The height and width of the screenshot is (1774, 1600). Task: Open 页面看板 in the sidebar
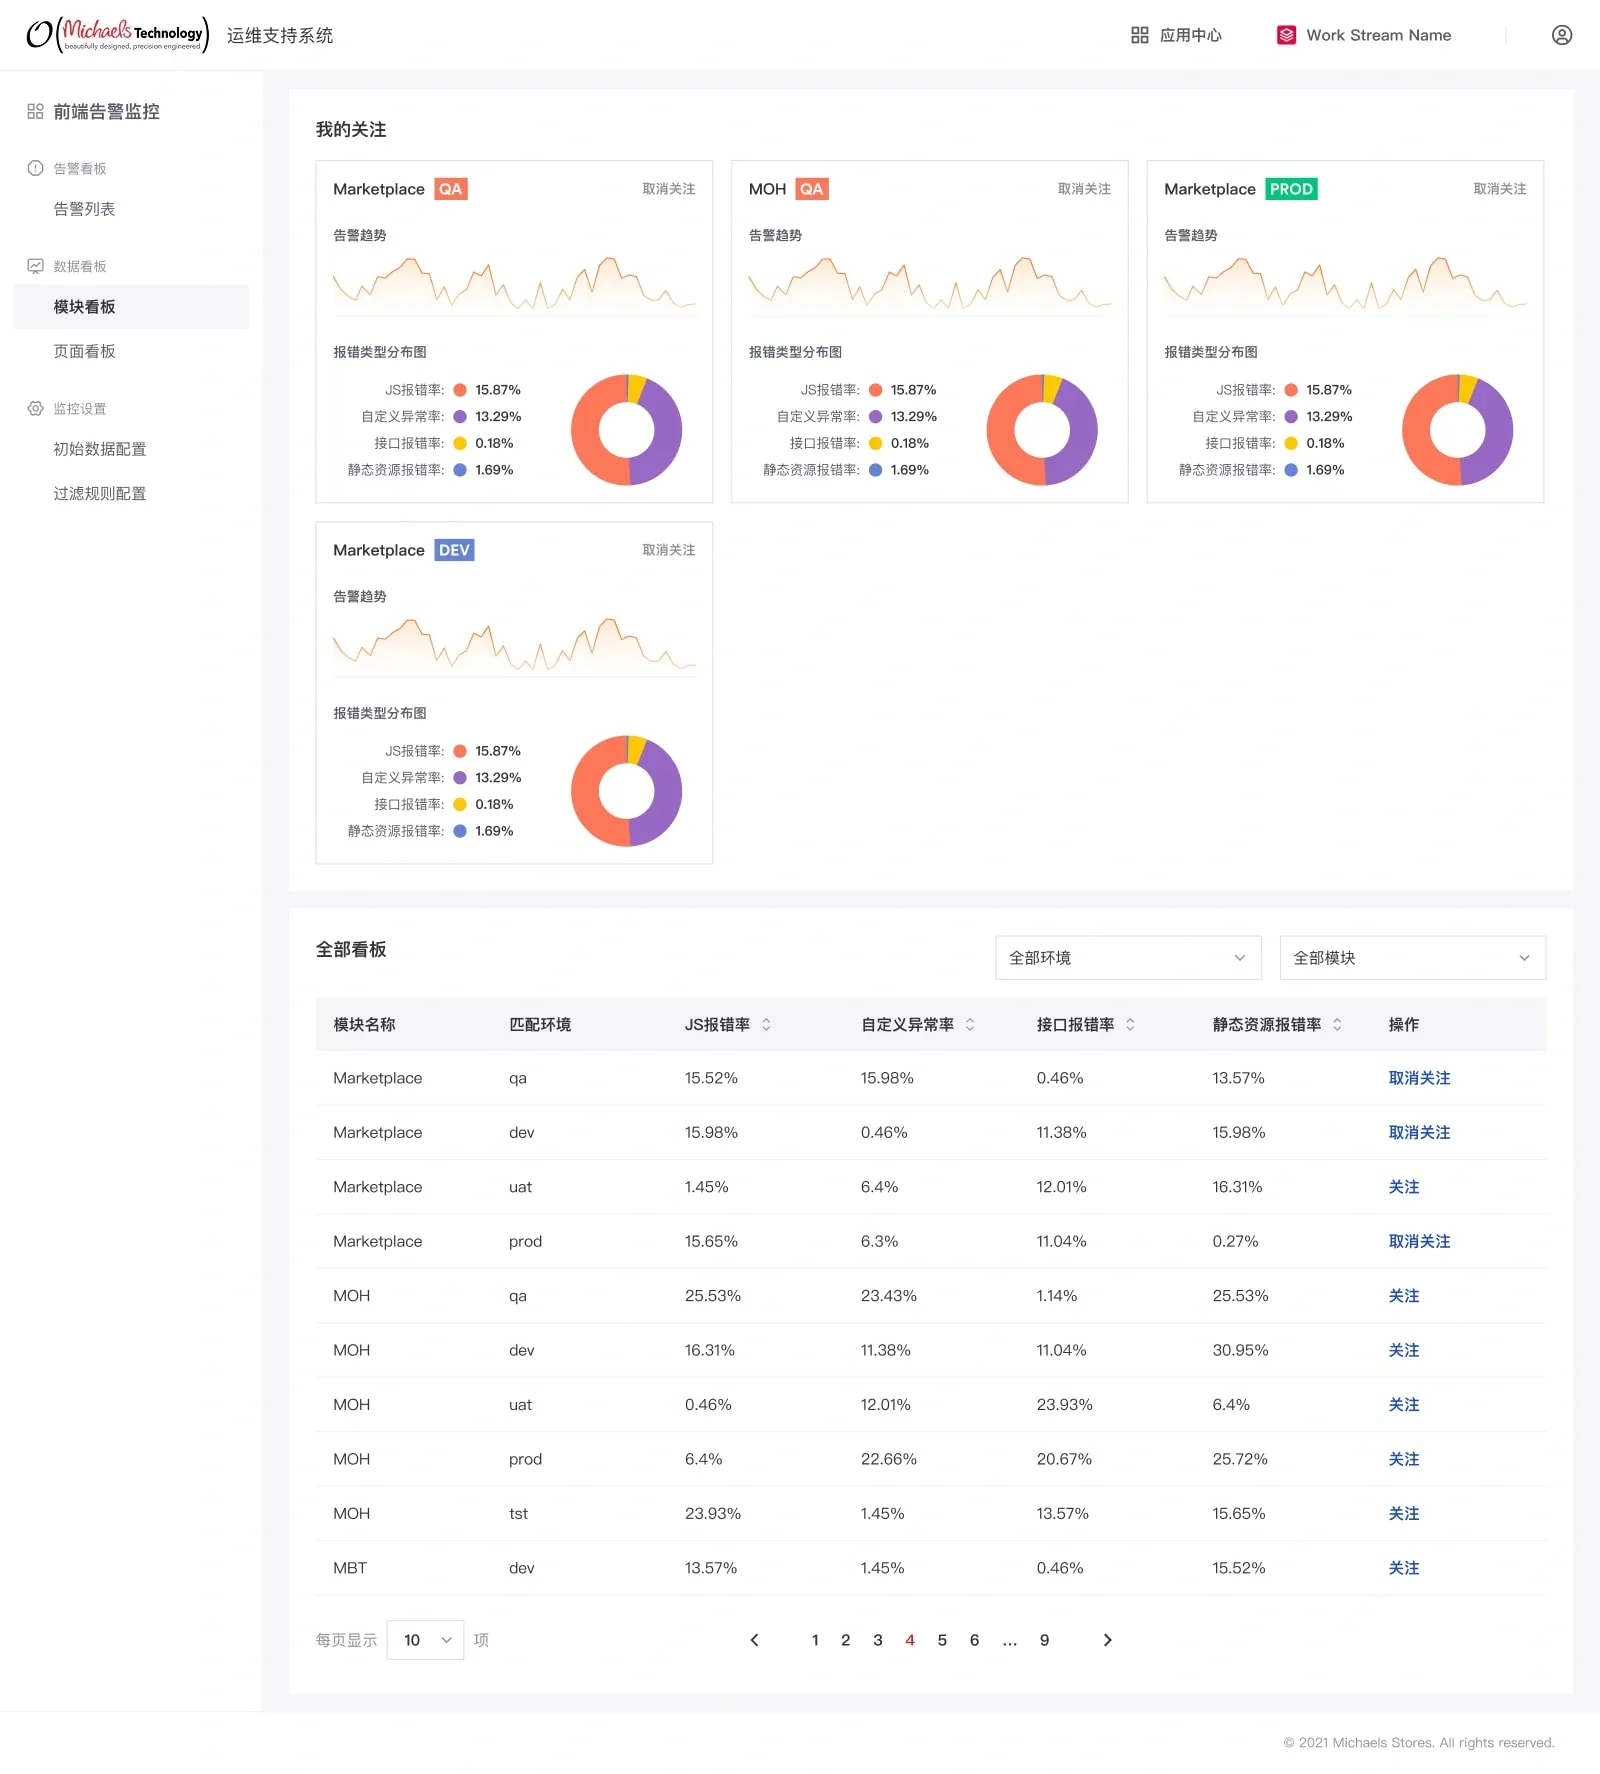point(84,351)
